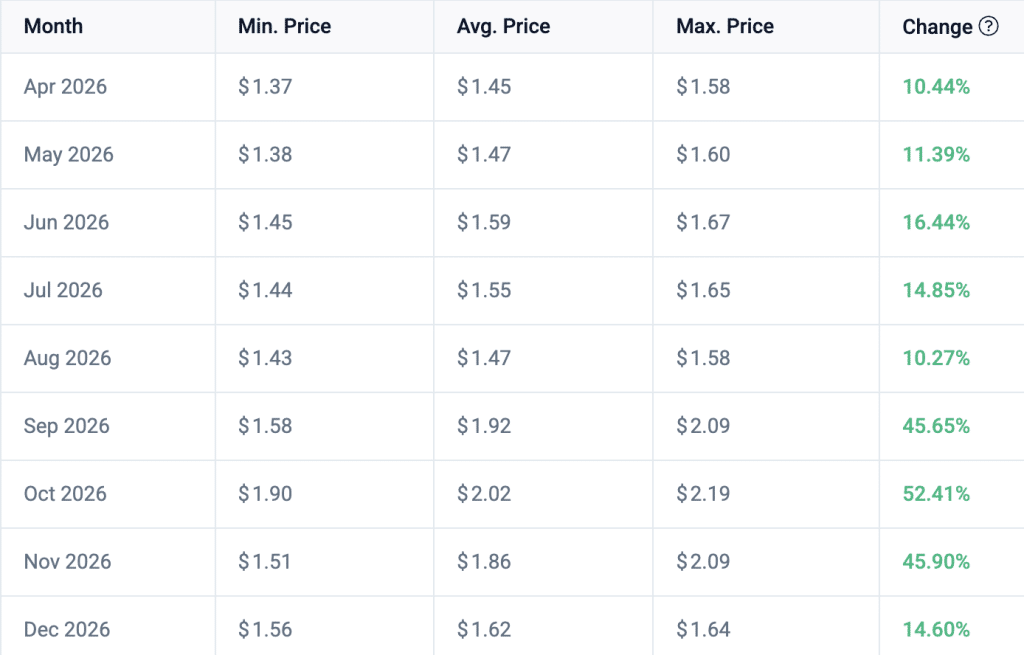Viewport: 1024px width, 655px height.
Task: Select Oct 2026 in the Month column
Action: coord(65,494)
